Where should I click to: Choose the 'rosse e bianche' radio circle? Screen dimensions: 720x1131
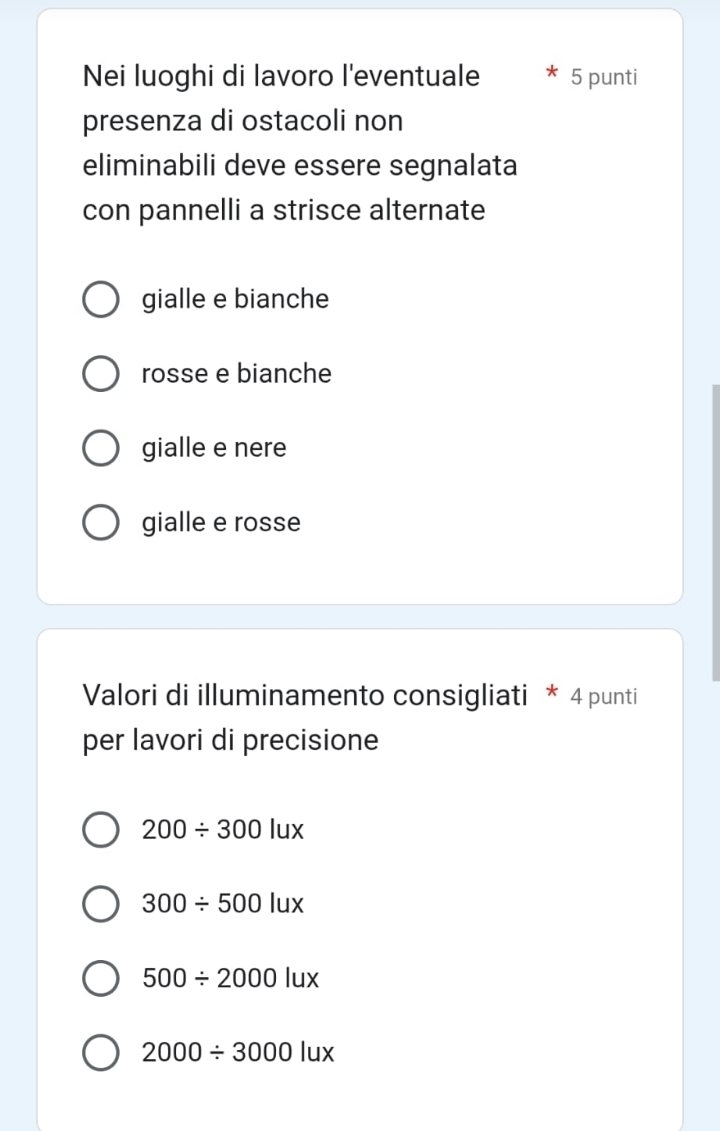[100, 374]
